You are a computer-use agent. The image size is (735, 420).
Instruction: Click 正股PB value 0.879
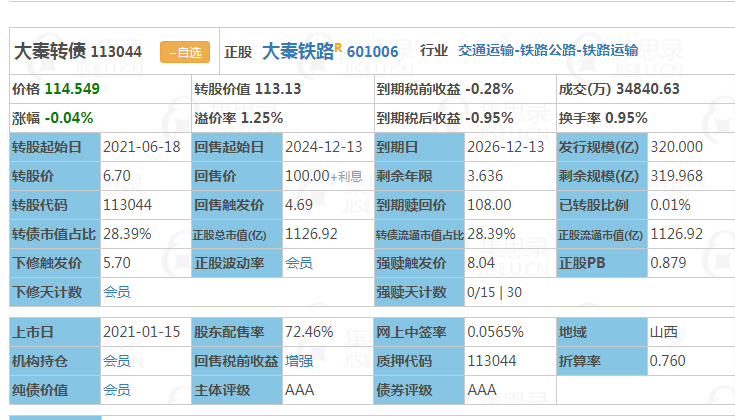(x=668, y=263)
